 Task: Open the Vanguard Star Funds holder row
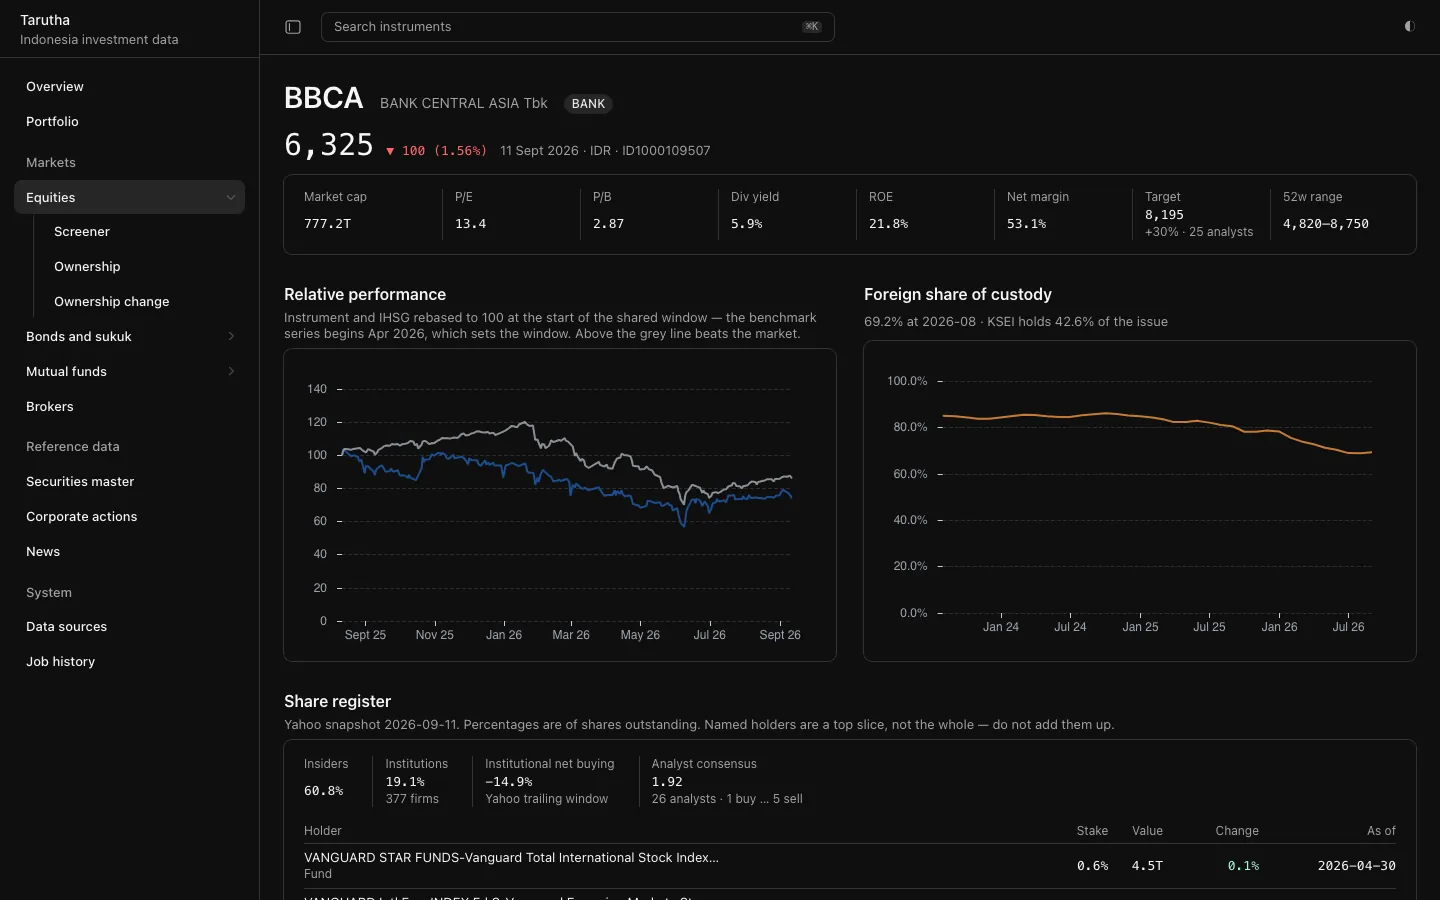pyautogui.click(x=850, y=866)
